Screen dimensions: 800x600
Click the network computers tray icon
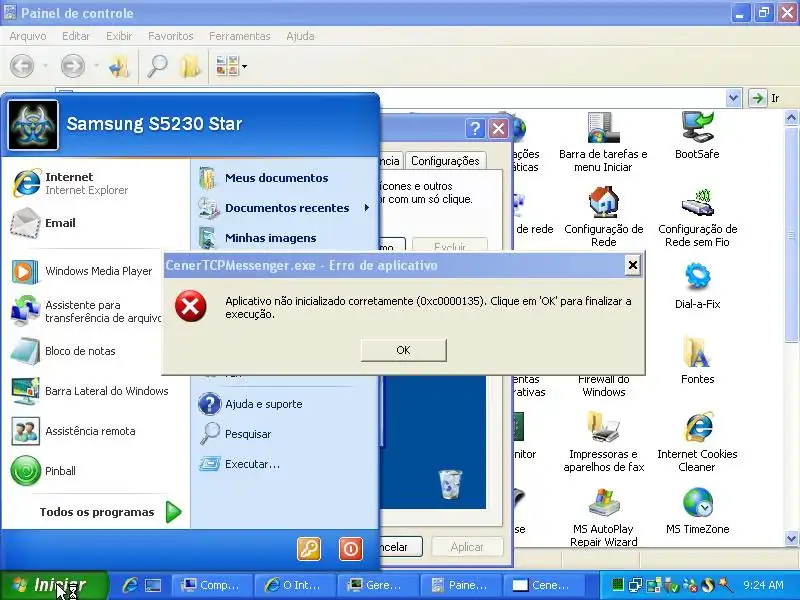click(x=635, y=585)
